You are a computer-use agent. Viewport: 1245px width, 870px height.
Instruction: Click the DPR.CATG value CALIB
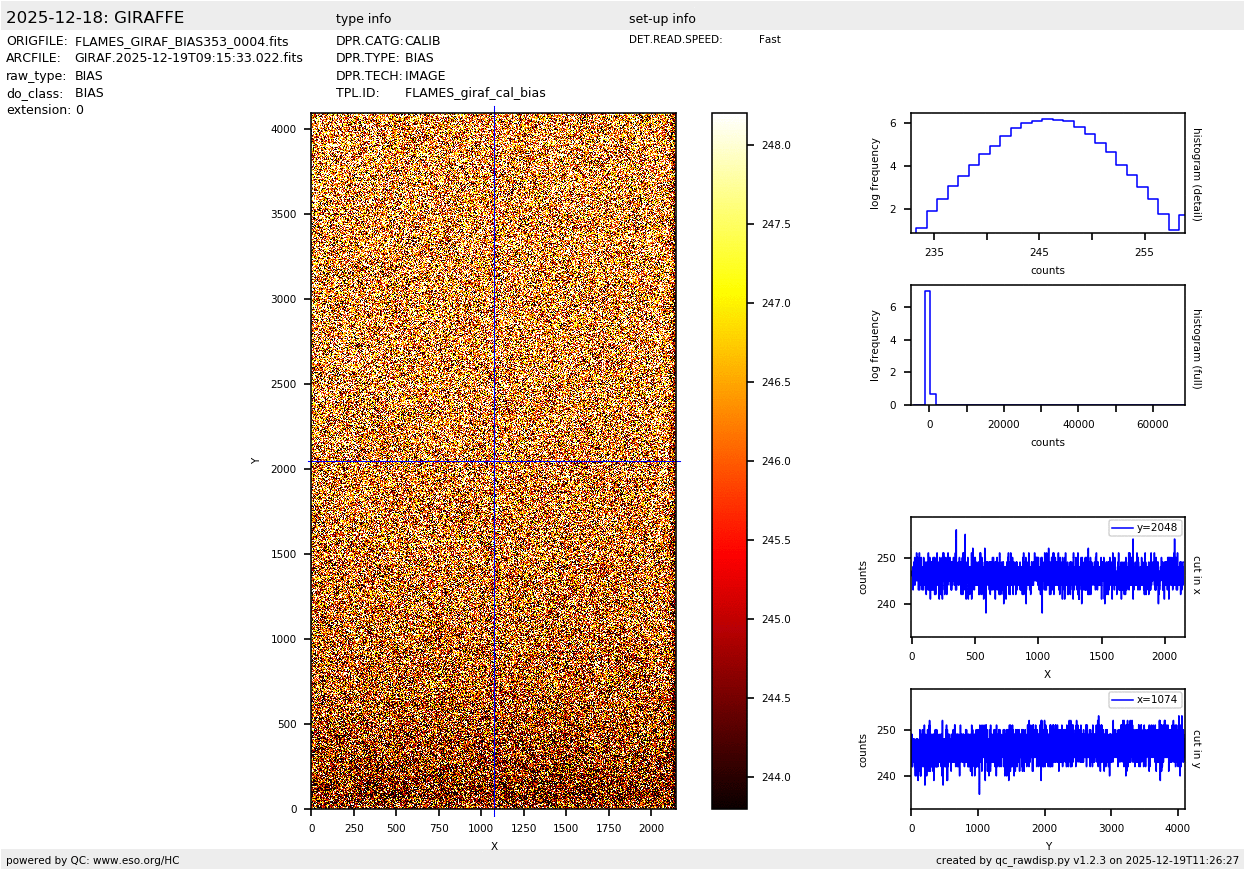[422, 42]
